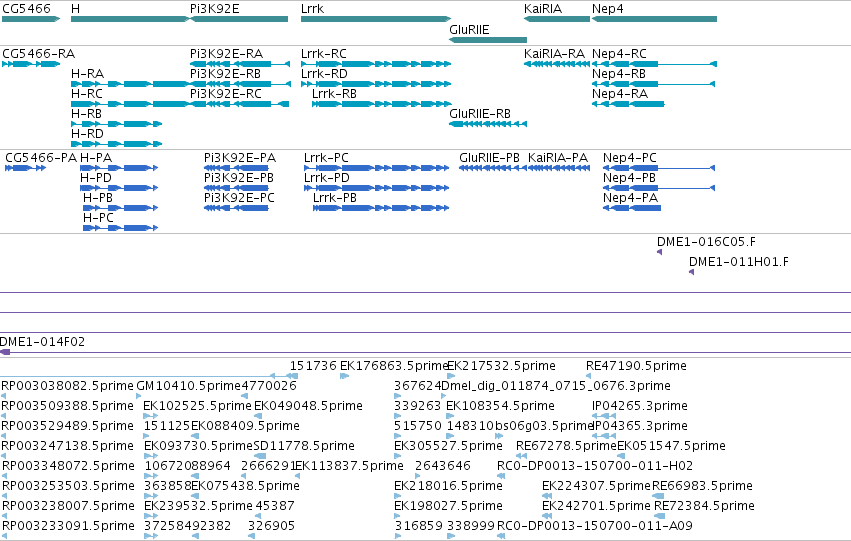The width and height of the screenshot is (851, 541).
Task: Click the EK224307.5prime label
Action: pyautogui.click(x=596, y=486)
